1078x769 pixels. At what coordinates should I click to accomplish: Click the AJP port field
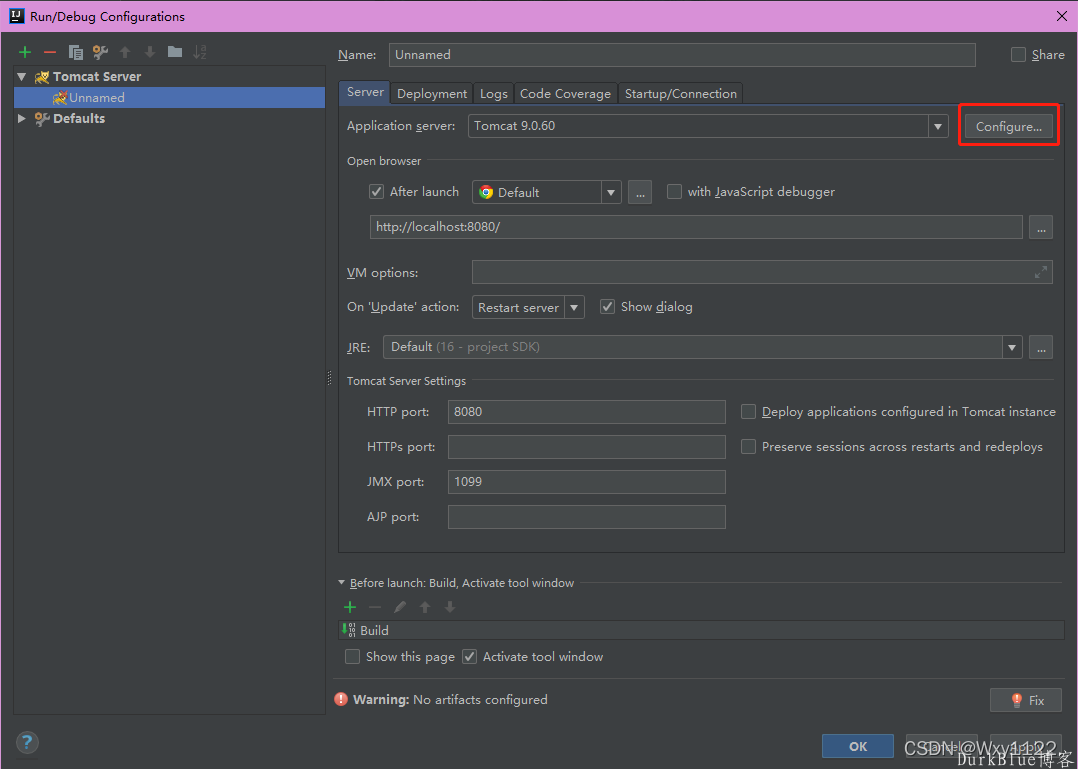[x=586, y=517]
